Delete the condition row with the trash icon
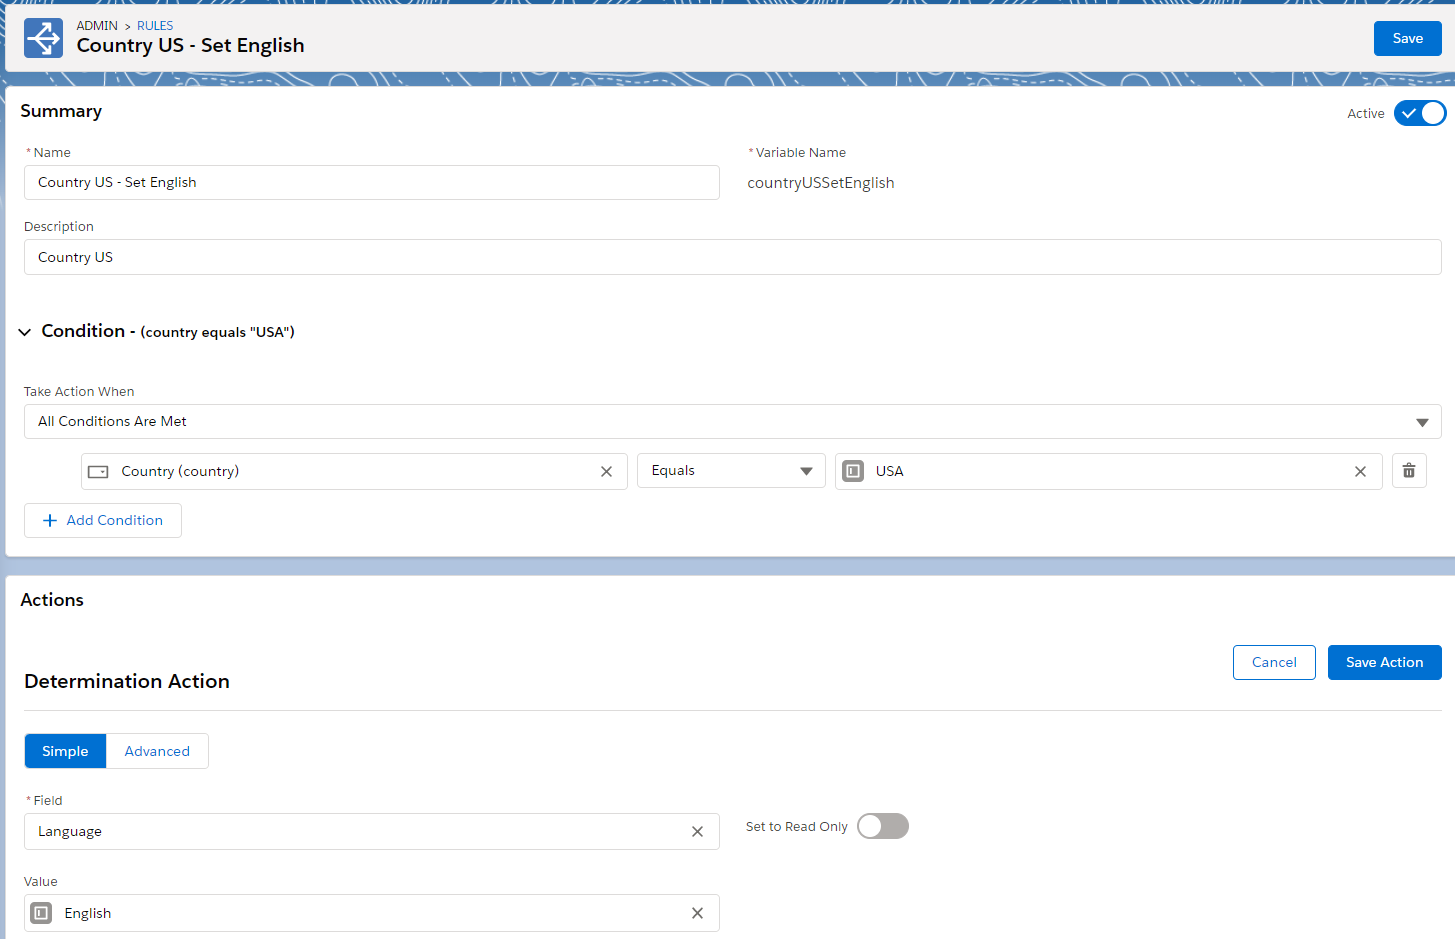1455x939 pixels. pos(1409,470)
